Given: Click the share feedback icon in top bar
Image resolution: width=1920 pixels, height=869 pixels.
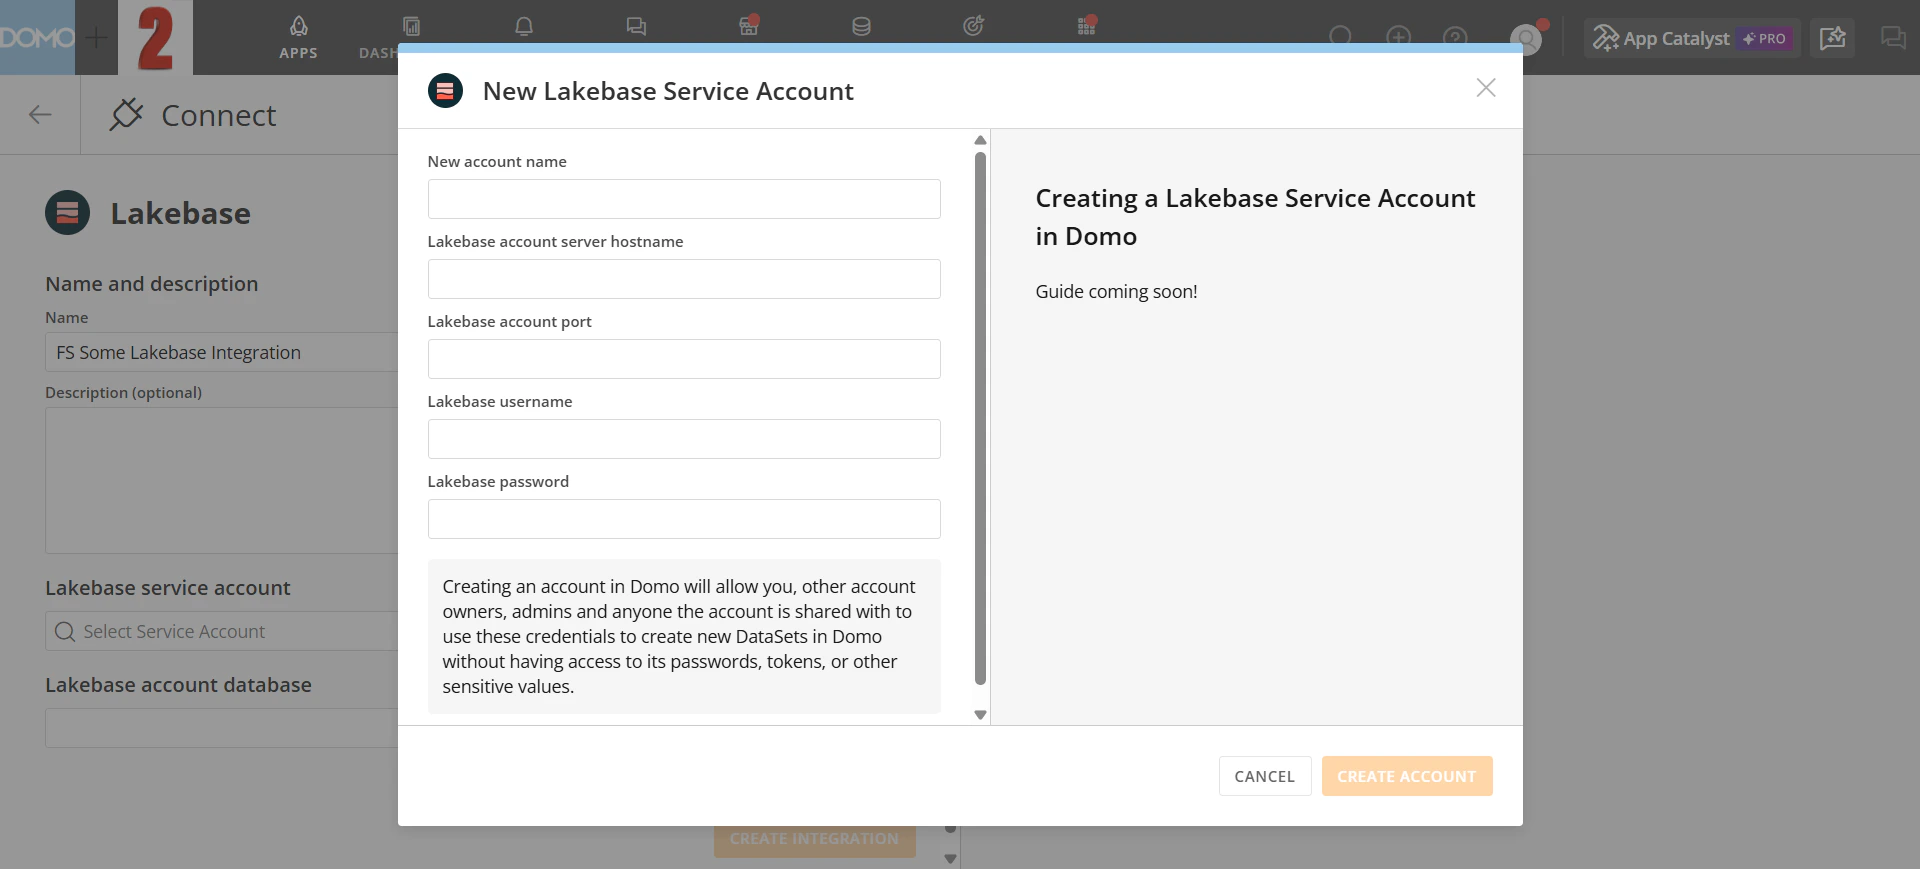Looking at the screenshot, I should coord(1833,38).
